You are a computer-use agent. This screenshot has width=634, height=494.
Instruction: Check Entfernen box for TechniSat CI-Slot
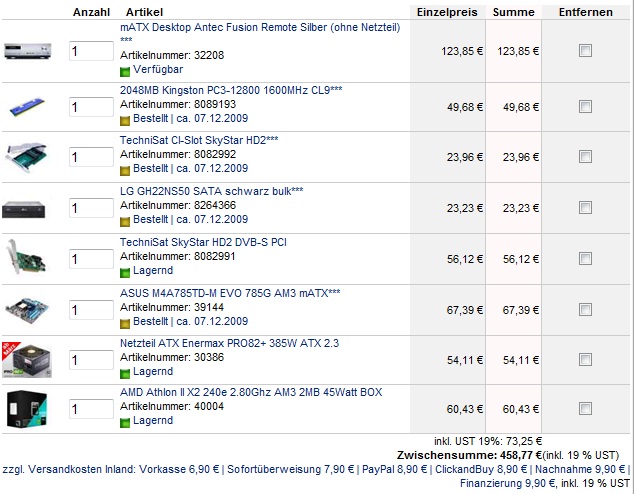[x=585, y=156]
